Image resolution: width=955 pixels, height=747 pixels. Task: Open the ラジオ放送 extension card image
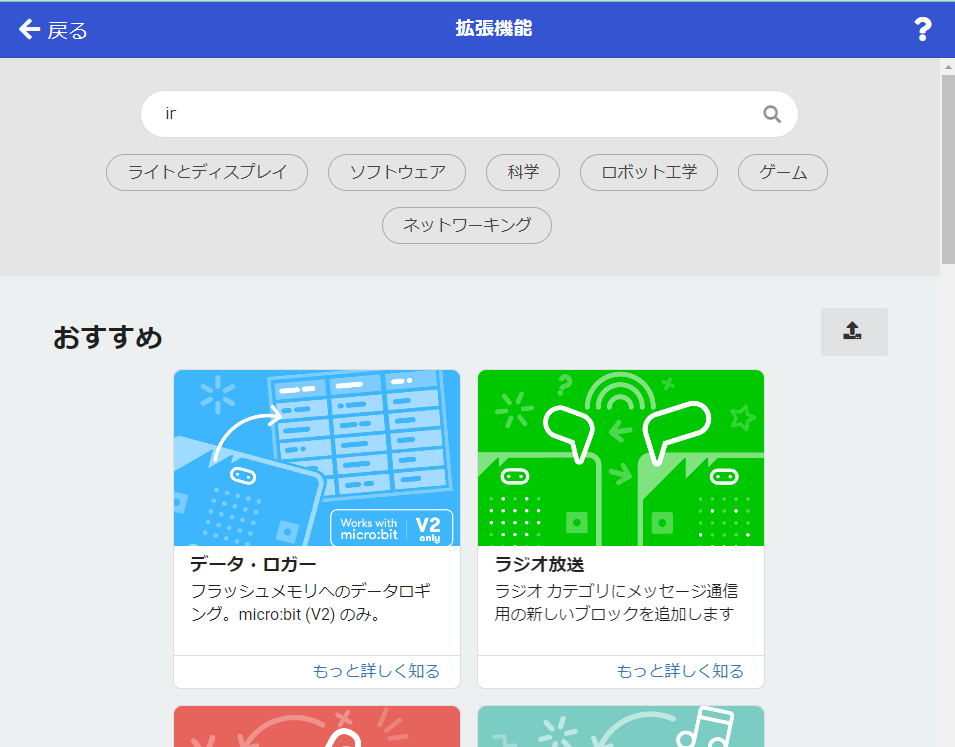click(621, 458)
